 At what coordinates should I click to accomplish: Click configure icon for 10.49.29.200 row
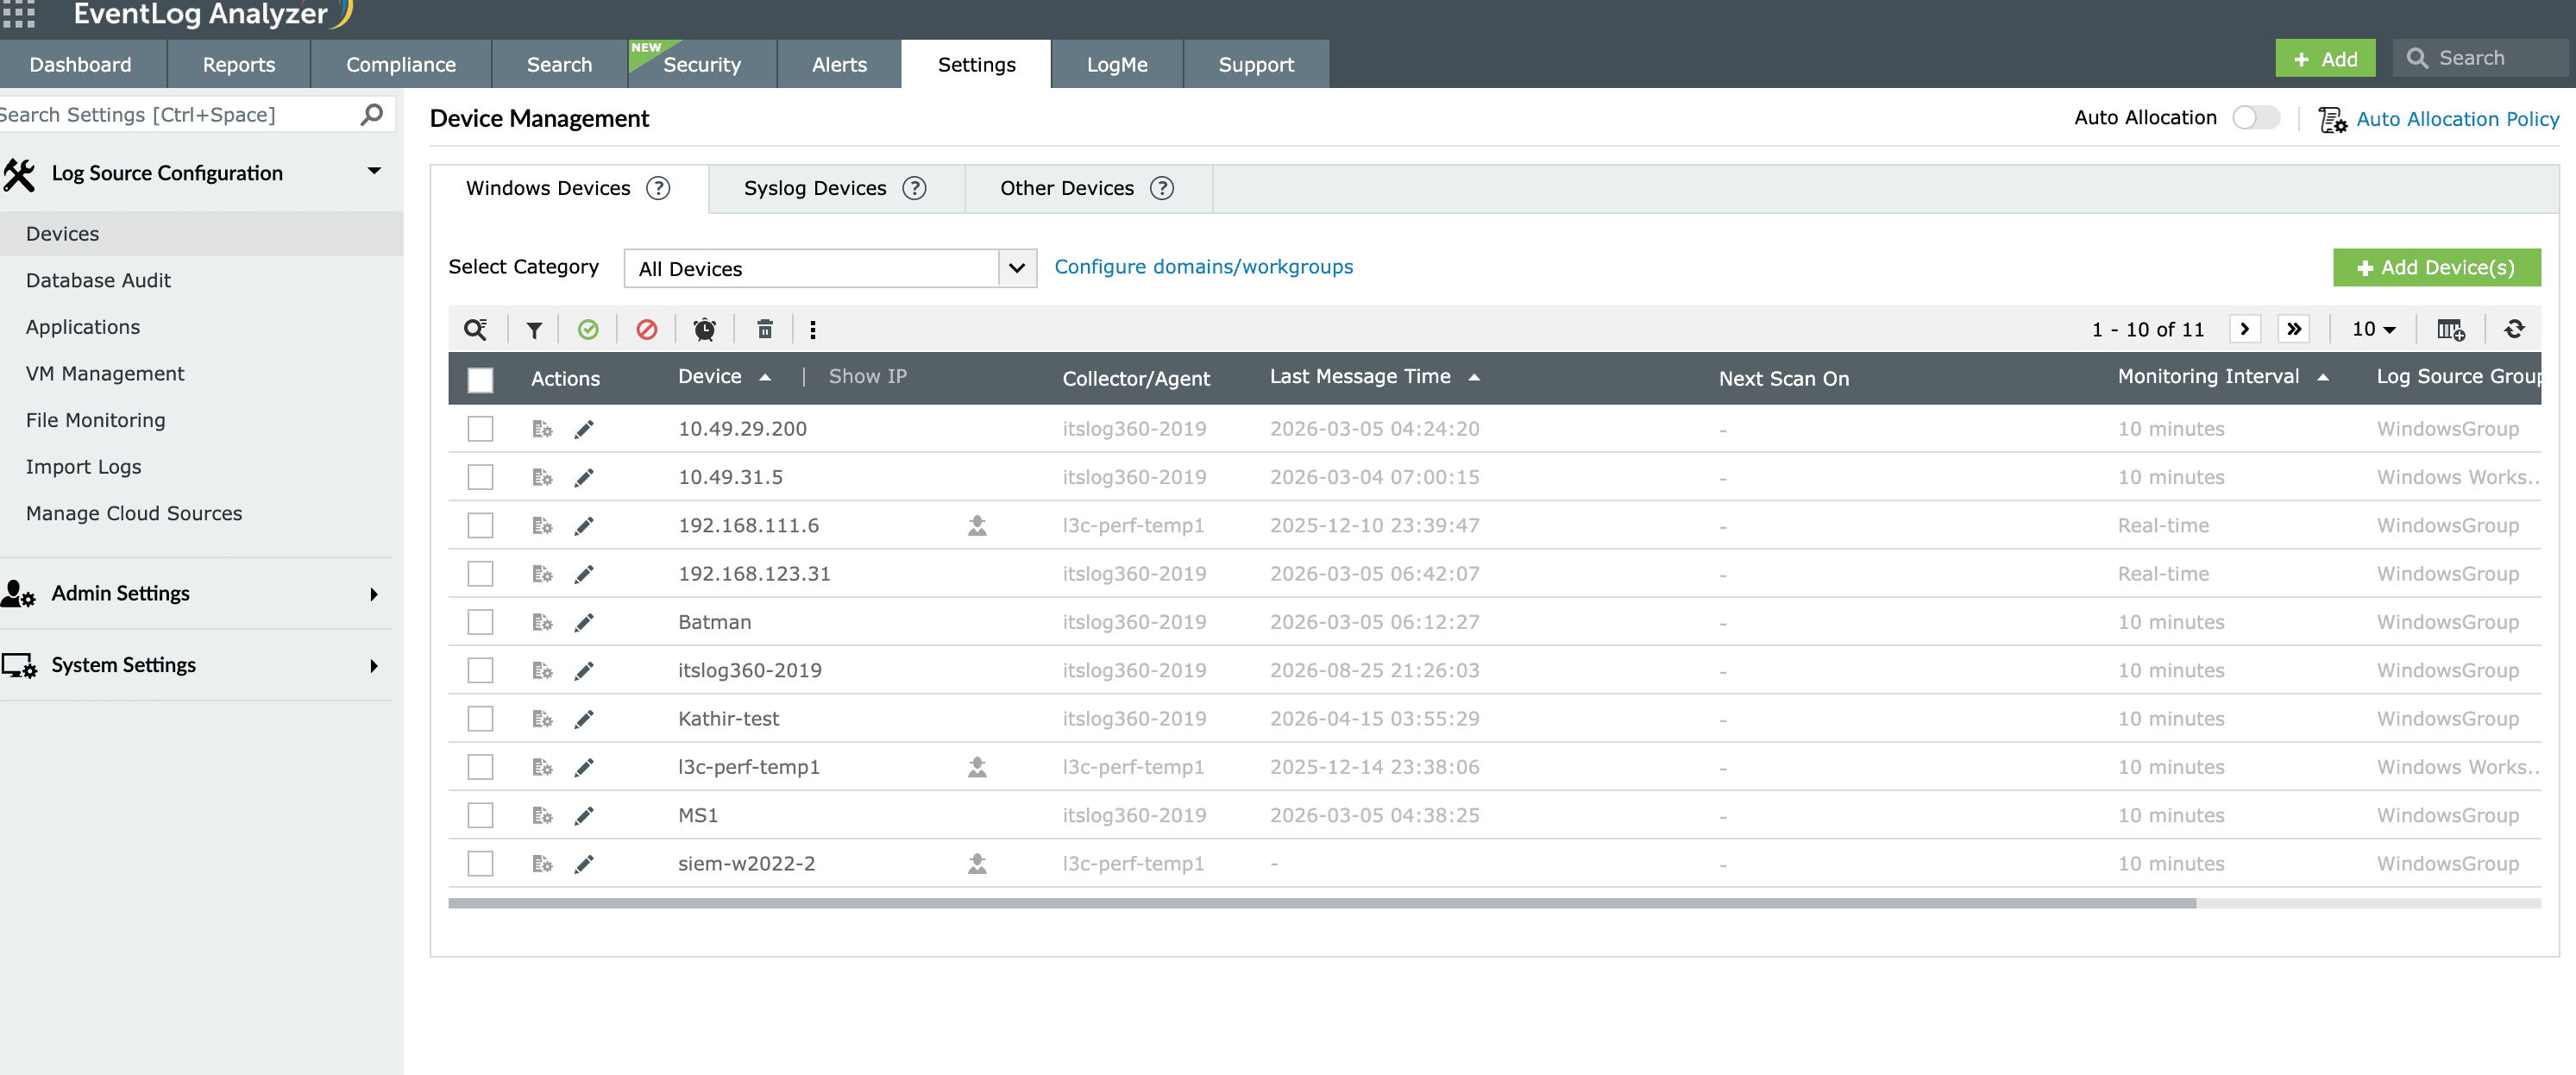pyautogui.click(x=542, y=429)
